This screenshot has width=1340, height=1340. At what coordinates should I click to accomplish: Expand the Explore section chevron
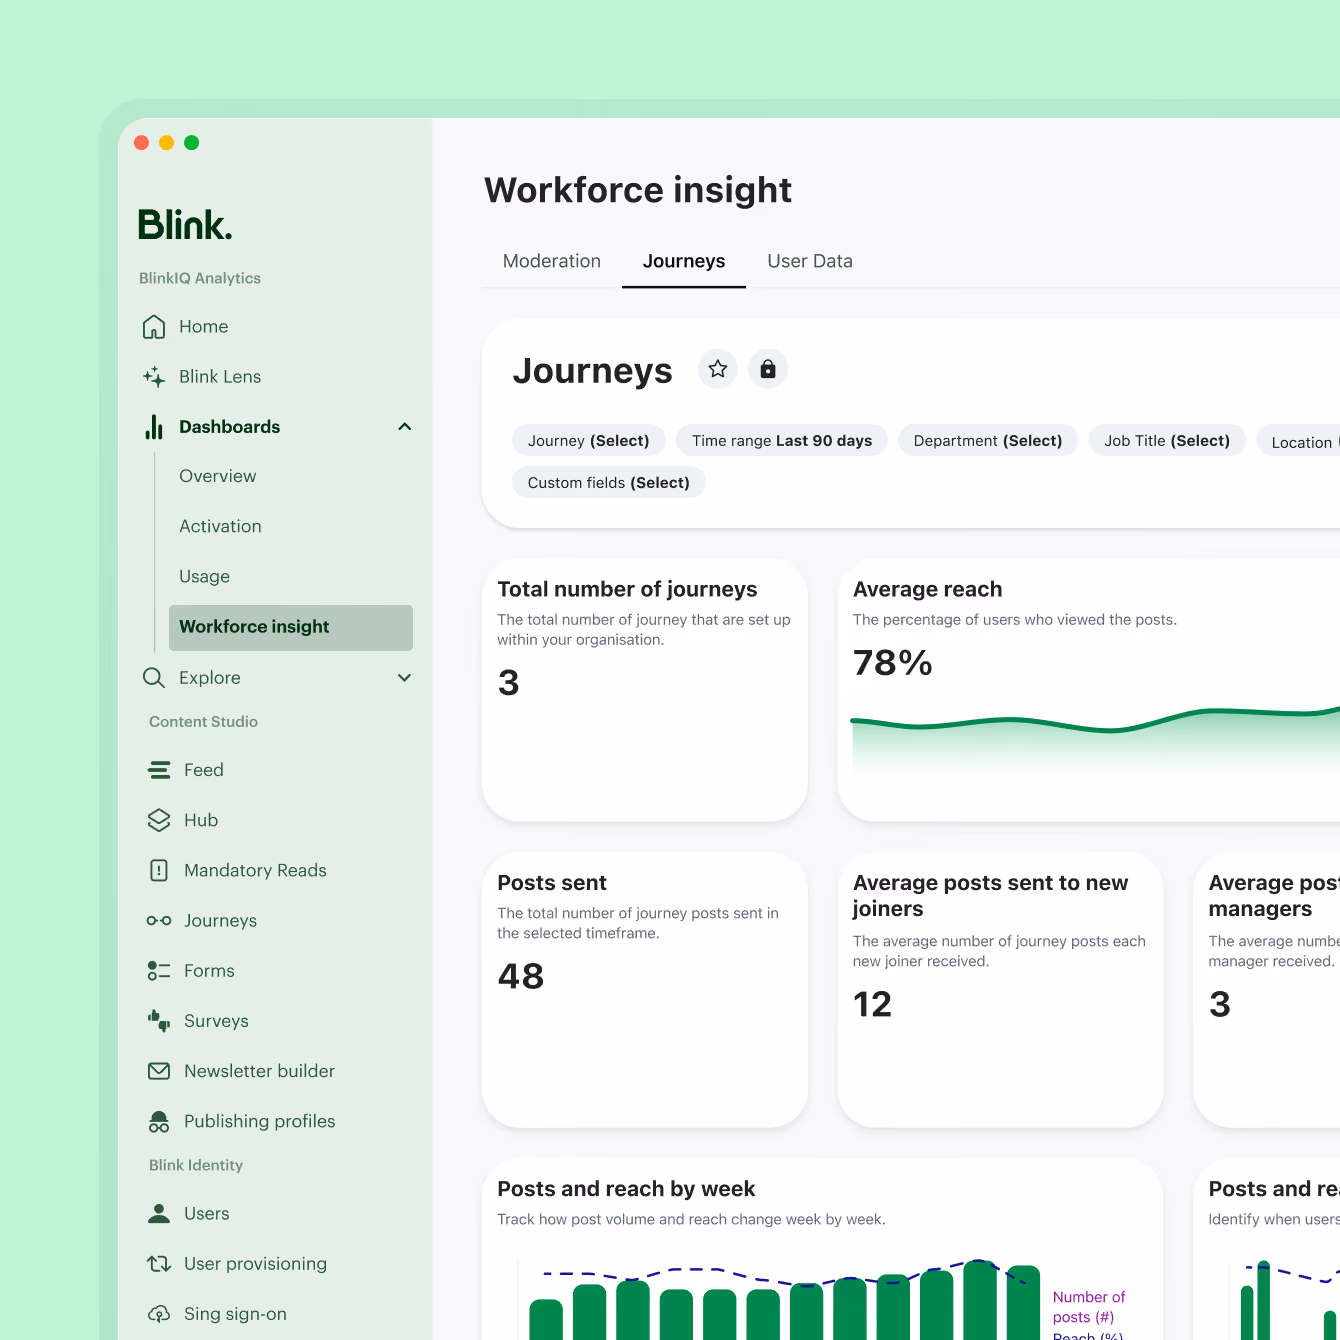click(x=405, y=678)
